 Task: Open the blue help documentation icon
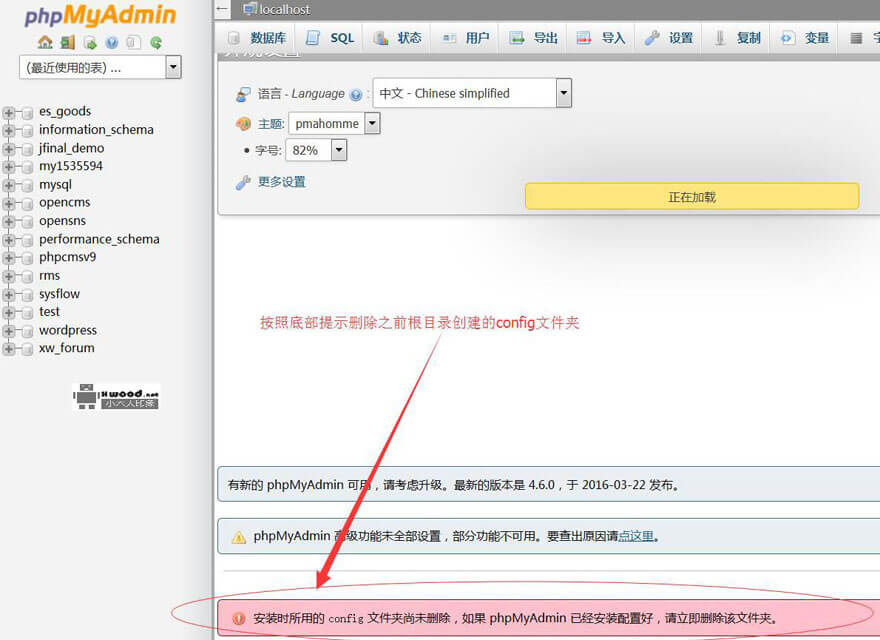[112, 42]
